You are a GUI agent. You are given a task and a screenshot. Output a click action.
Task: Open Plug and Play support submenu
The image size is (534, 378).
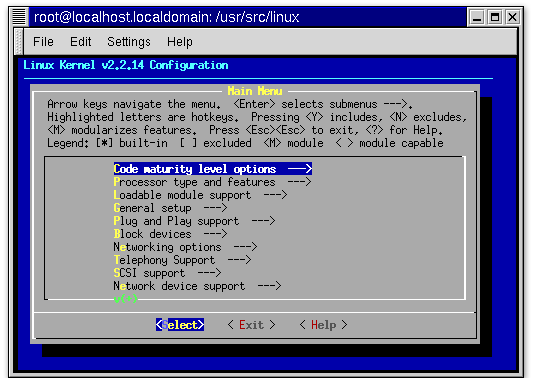click(x=194, y=221)
